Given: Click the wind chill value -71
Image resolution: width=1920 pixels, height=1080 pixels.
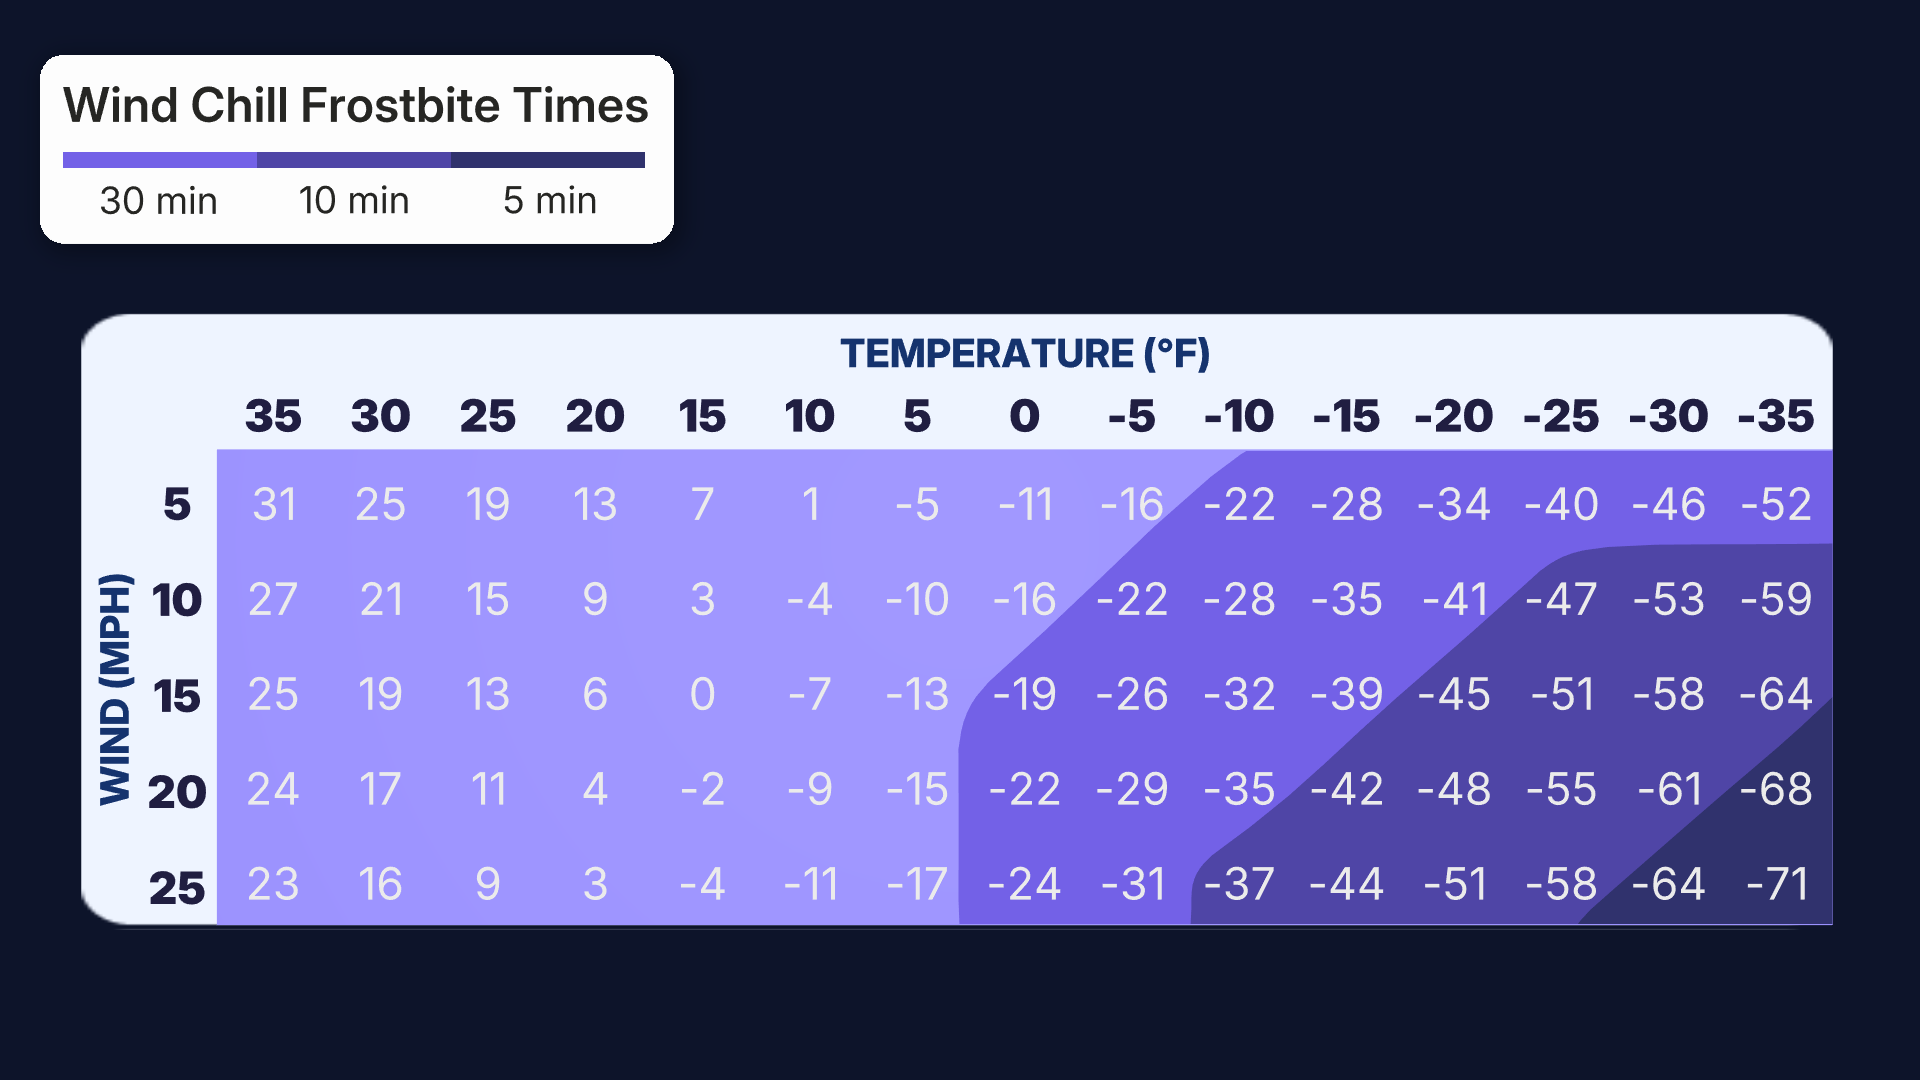Looking at the screenshot, I should coord(1776,884).
